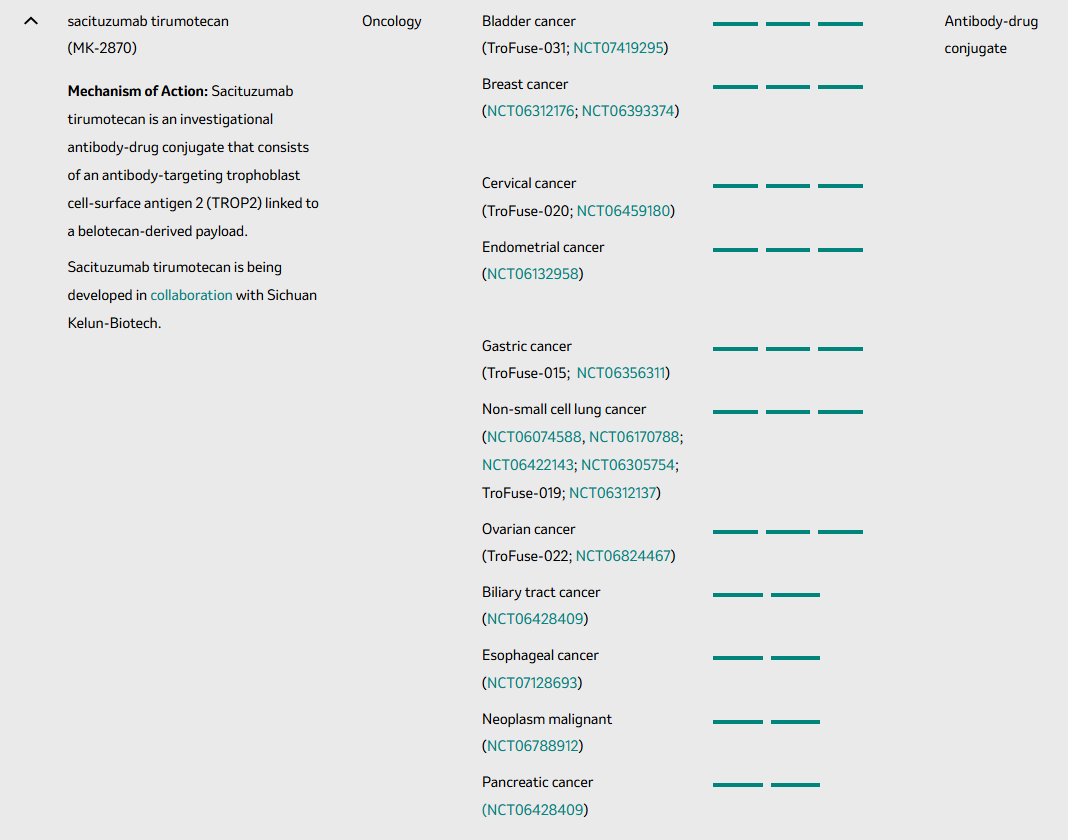
Task: Collapse the sacituzumab tirumotecan row chevron
Action: point(31,21)
